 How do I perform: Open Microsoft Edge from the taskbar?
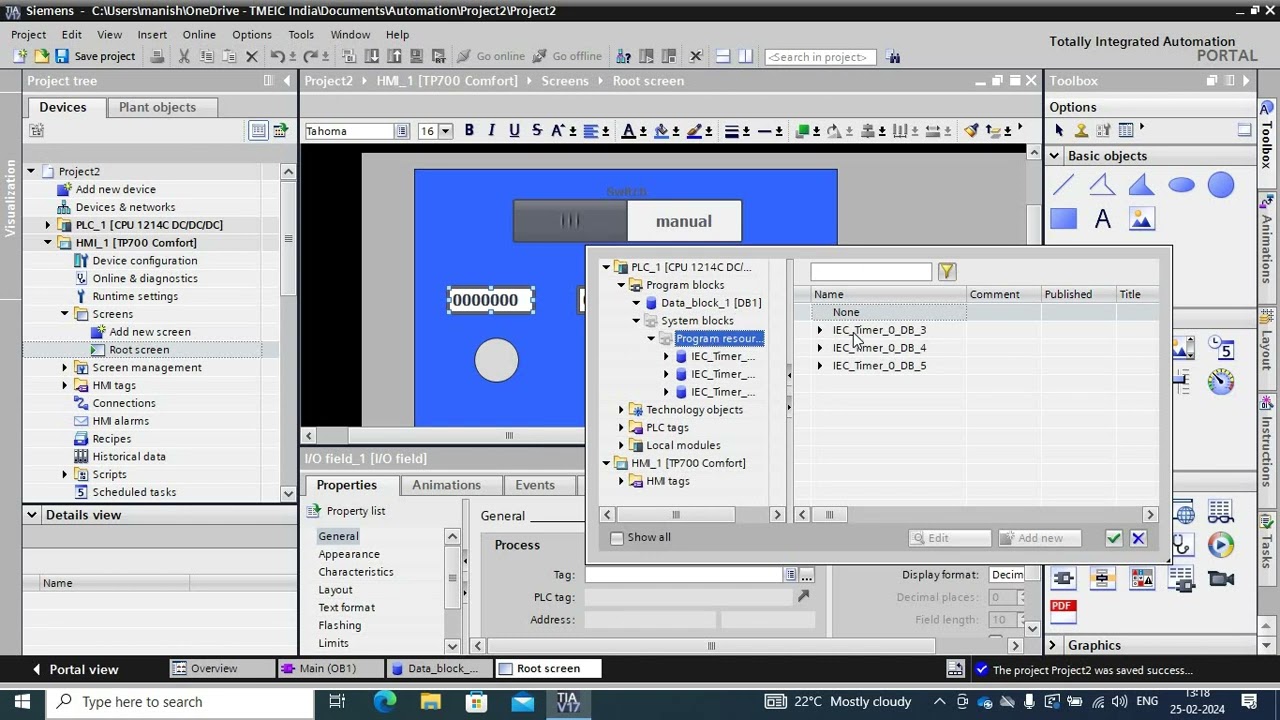pos(385,702)
